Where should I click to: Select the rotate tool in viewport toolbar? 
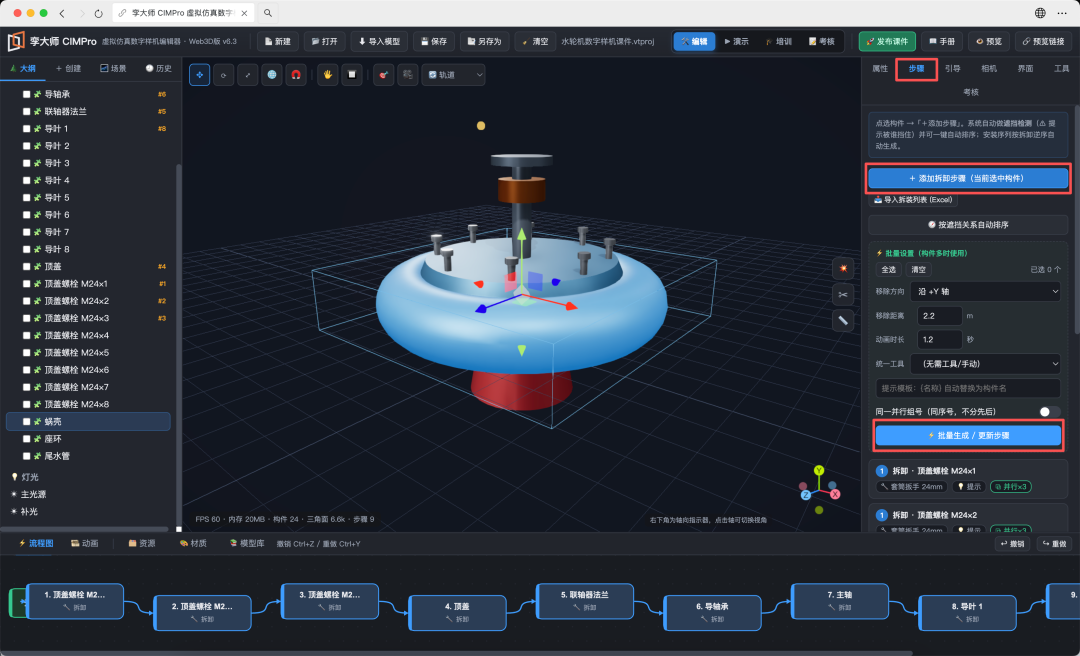click(223, 74)
